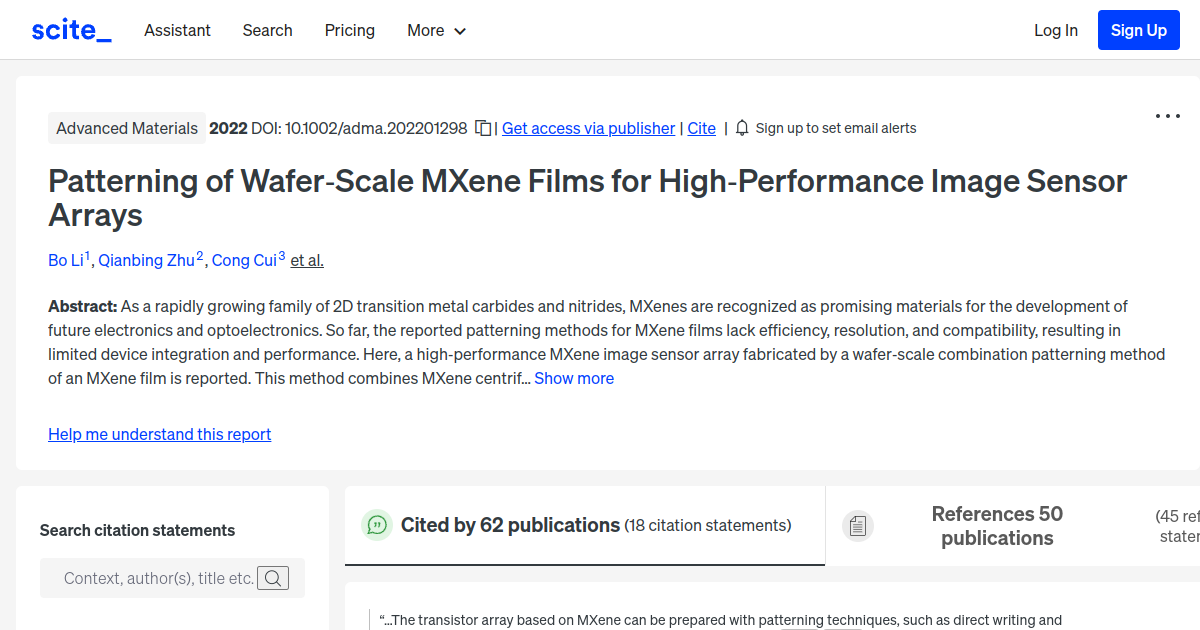Image resolution: width=1200 pixels, height=630 pixels.
Task: Click the Cite link
Action: click(x=701, y=128)
